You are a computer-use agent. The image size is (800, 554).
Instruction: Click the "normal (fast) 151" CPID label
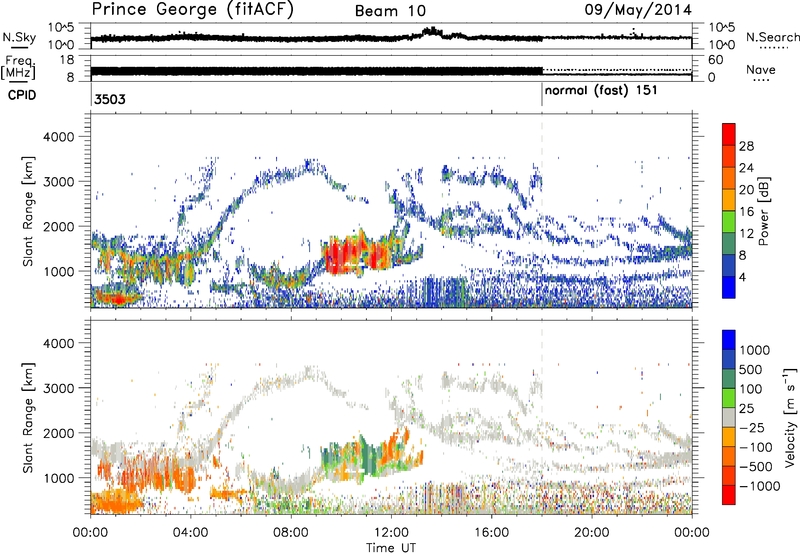(601, 91)
